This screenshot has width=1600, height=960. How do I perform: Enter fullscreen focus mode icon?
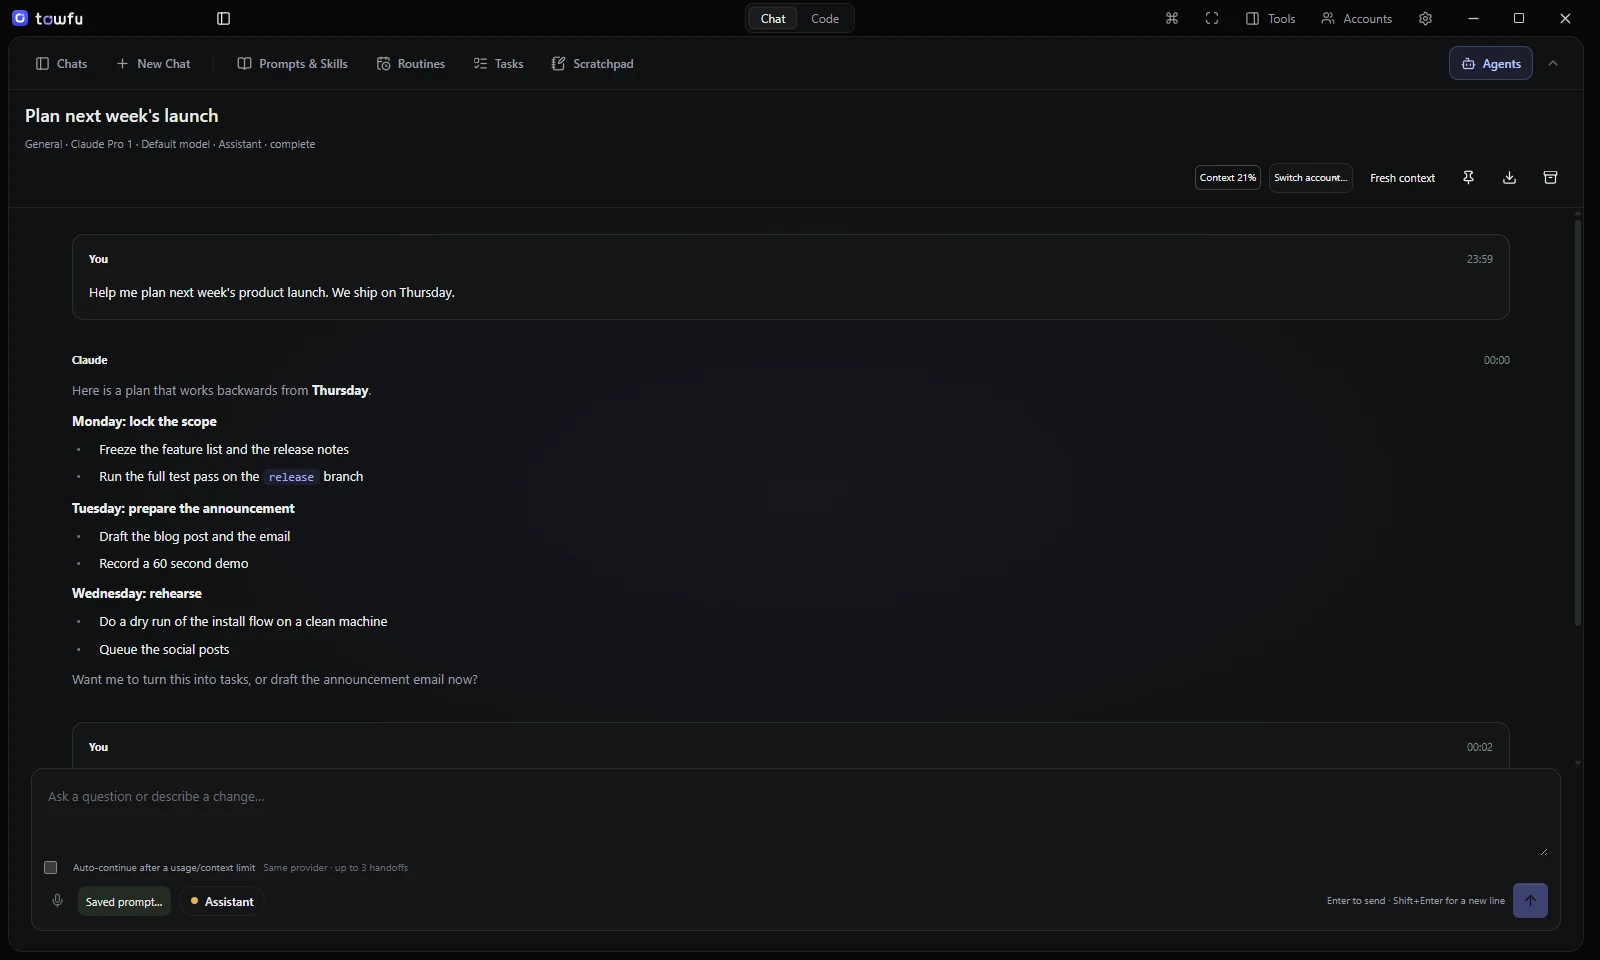pos(1212,18)
